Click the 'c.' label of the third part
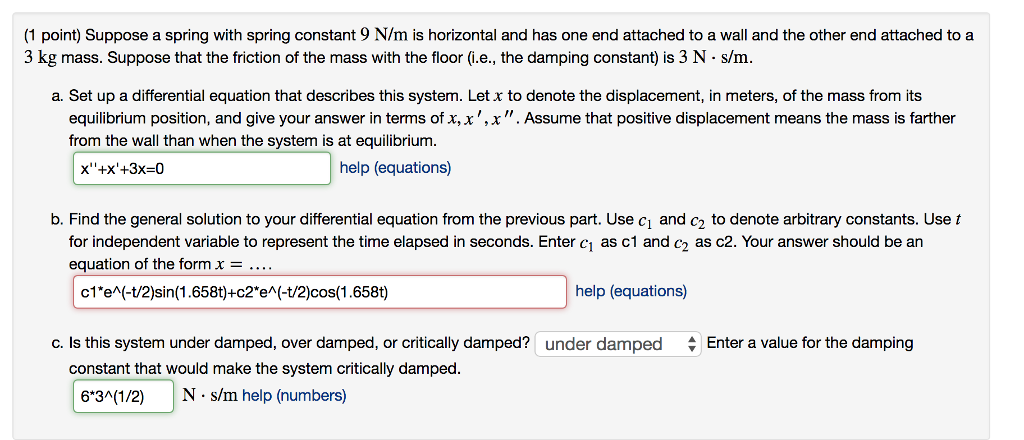 click(58, 343)
